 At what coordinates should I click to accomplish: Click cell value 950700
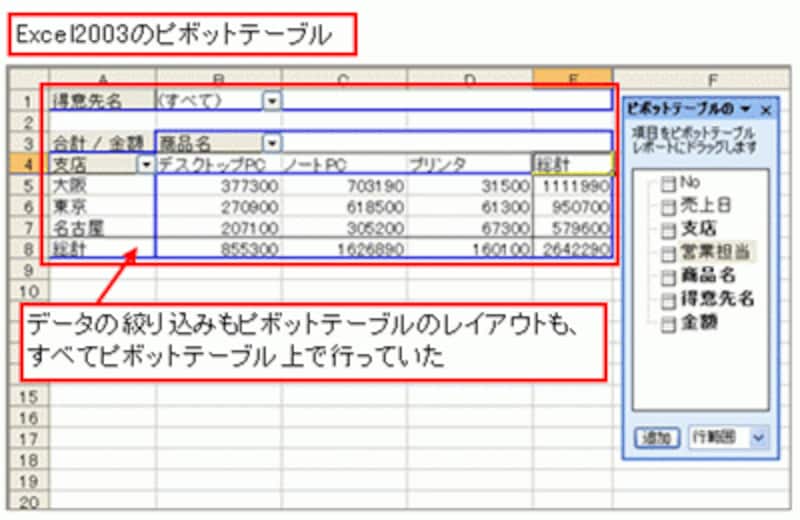coord(572,207)
